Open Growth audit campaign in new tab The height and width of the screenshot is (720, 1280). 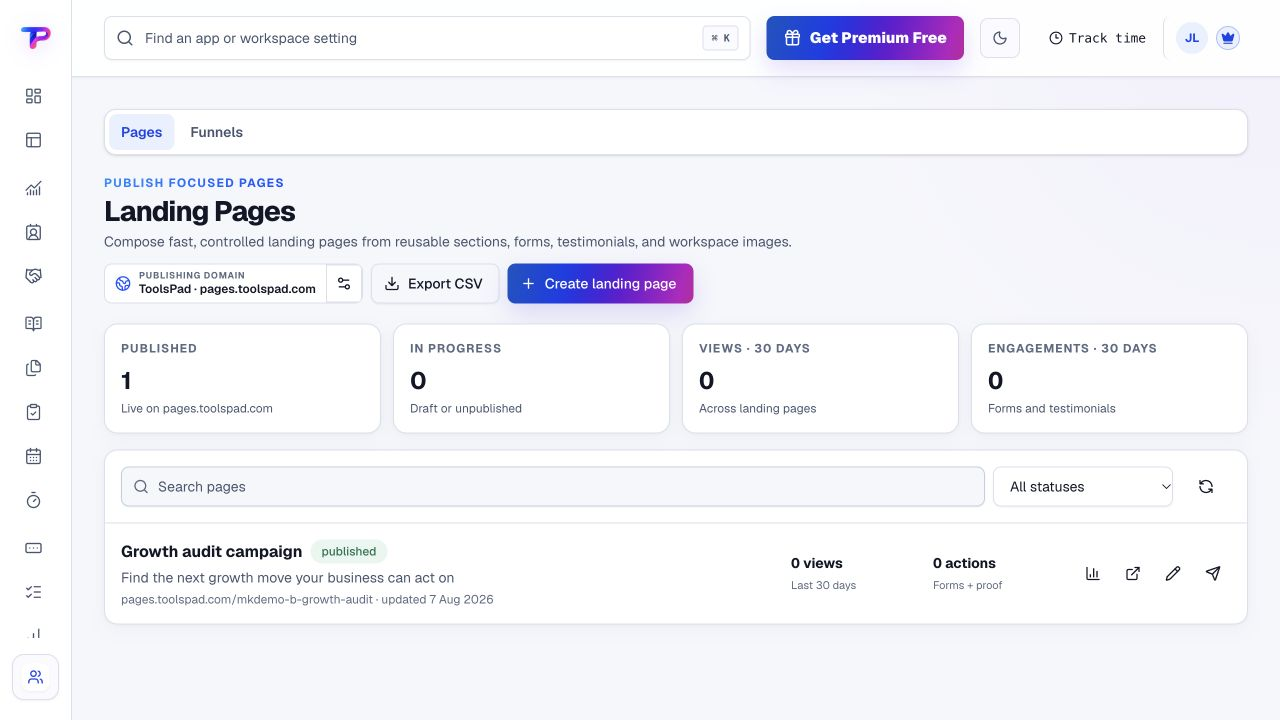(1133, 573)
